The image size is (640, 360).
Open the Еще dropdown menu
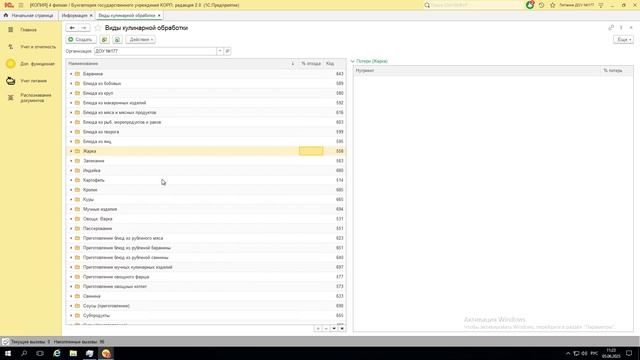pyautogui.click(x=623, y=40)
